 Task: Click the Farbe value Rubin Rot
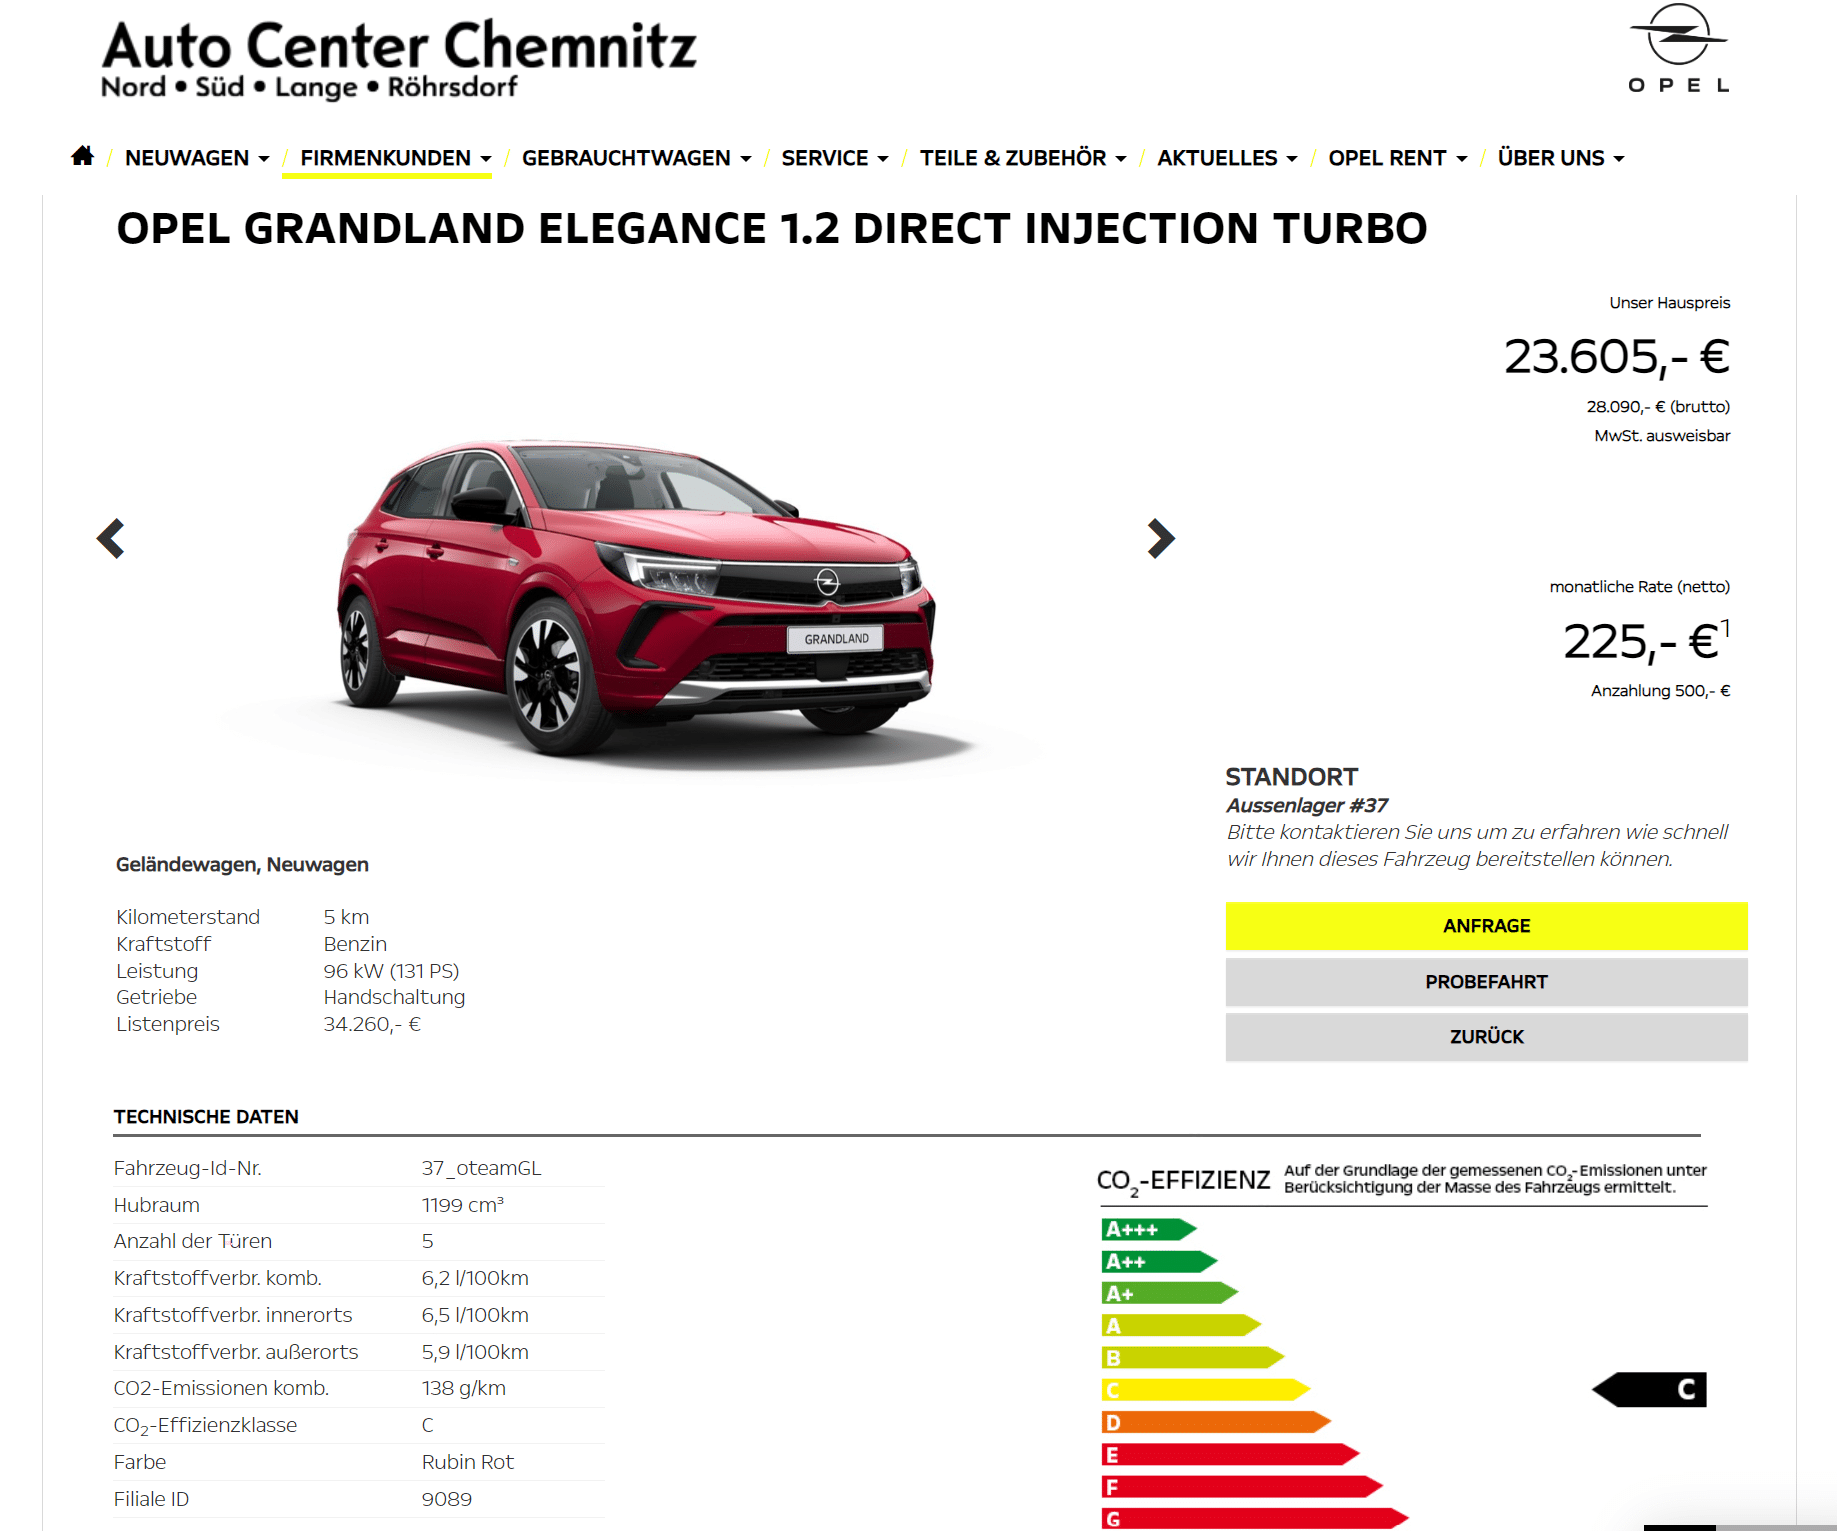pyautogui.click(x=468, y=1462)
